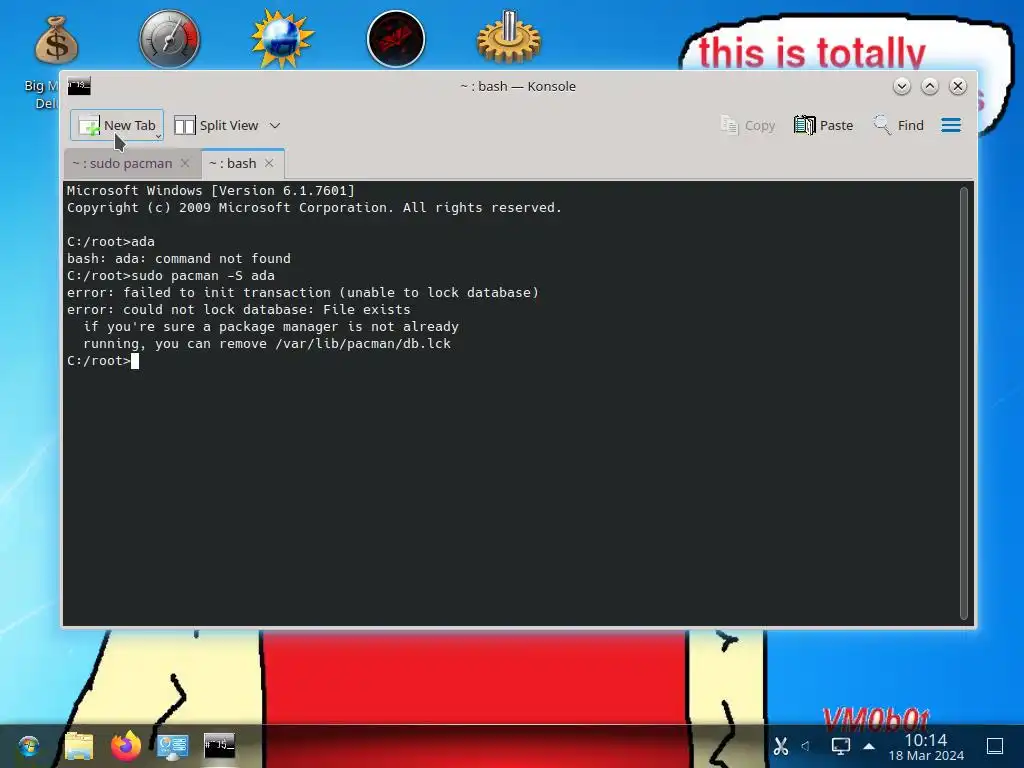The image size is (1024, 768).
Task: Click the show desktop tray button
Action: point(995,746)
